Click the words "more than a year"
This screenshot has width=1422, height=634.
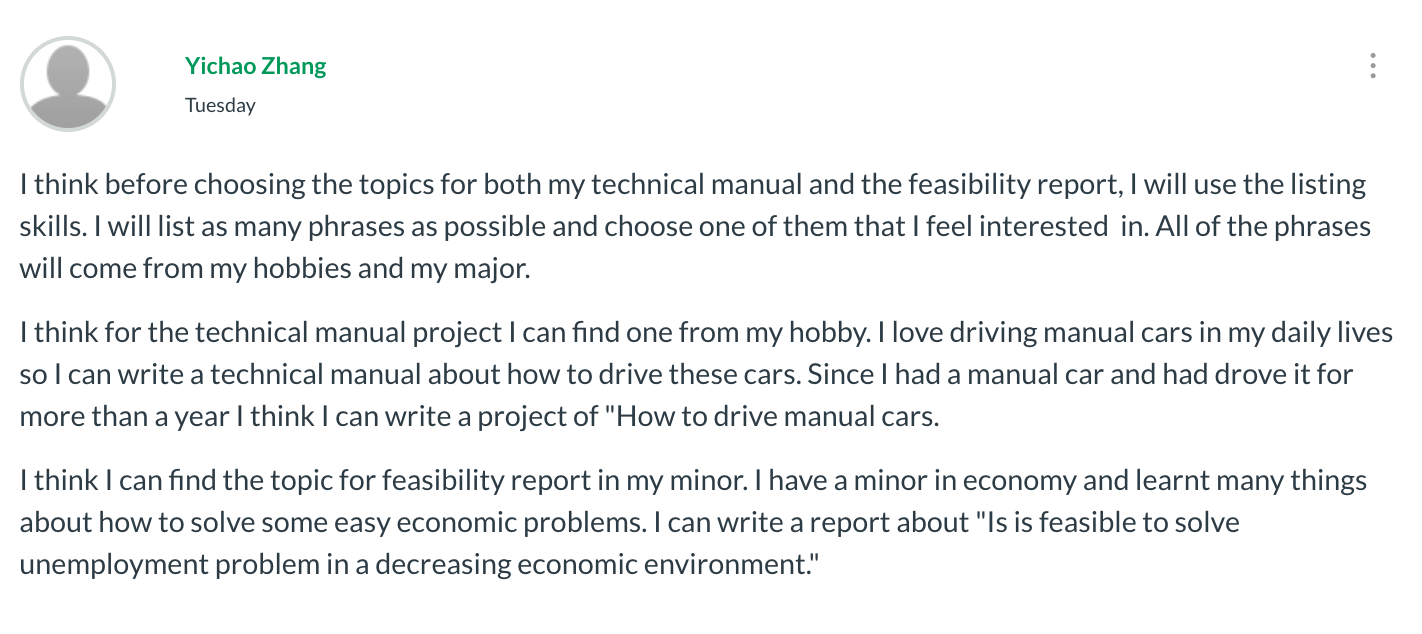pyautogui.click(x=124, y=417)
